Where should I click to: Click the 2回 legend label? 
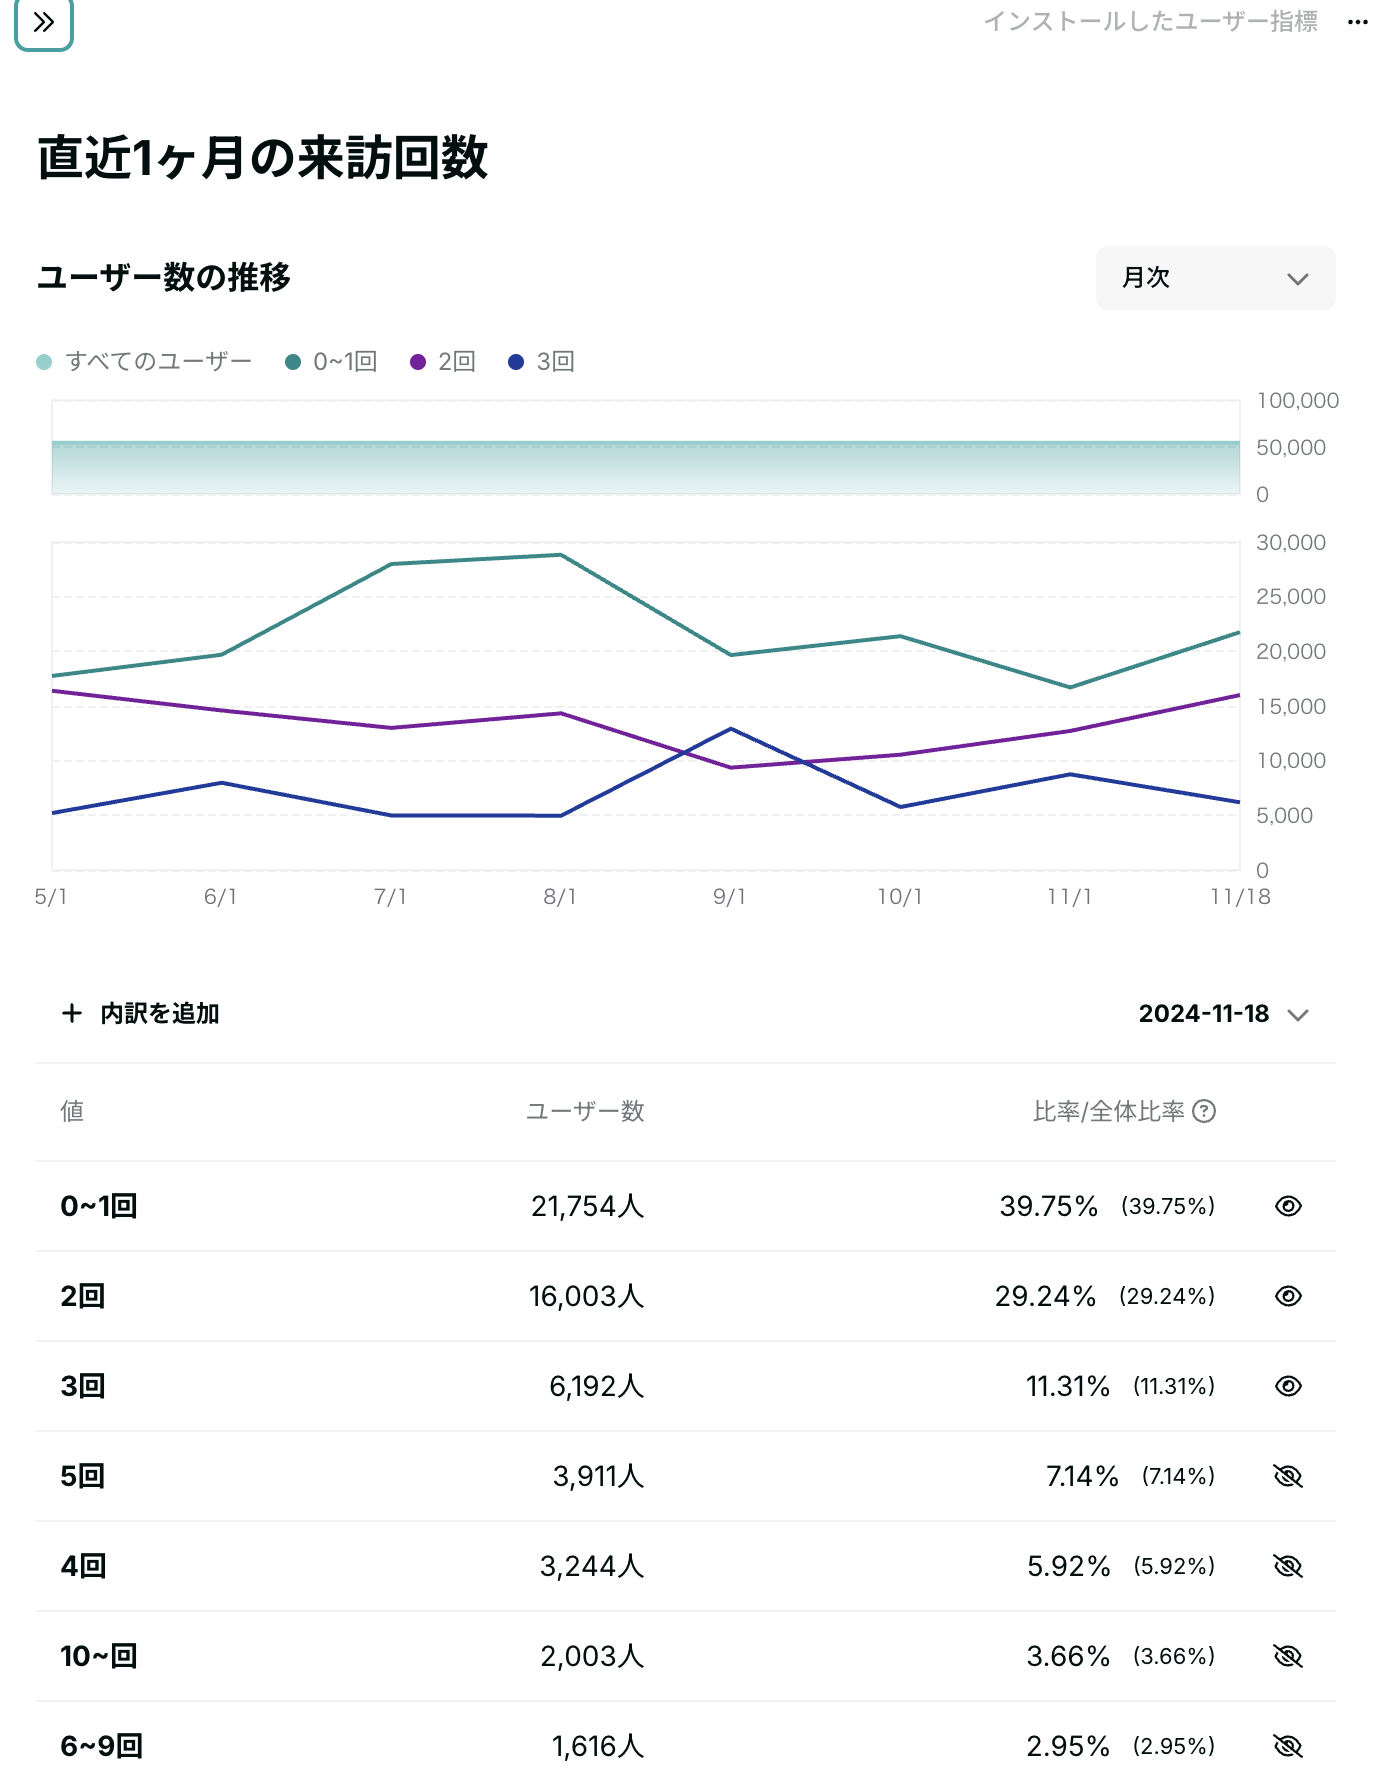pyautogui.click(x=457, y=361)
